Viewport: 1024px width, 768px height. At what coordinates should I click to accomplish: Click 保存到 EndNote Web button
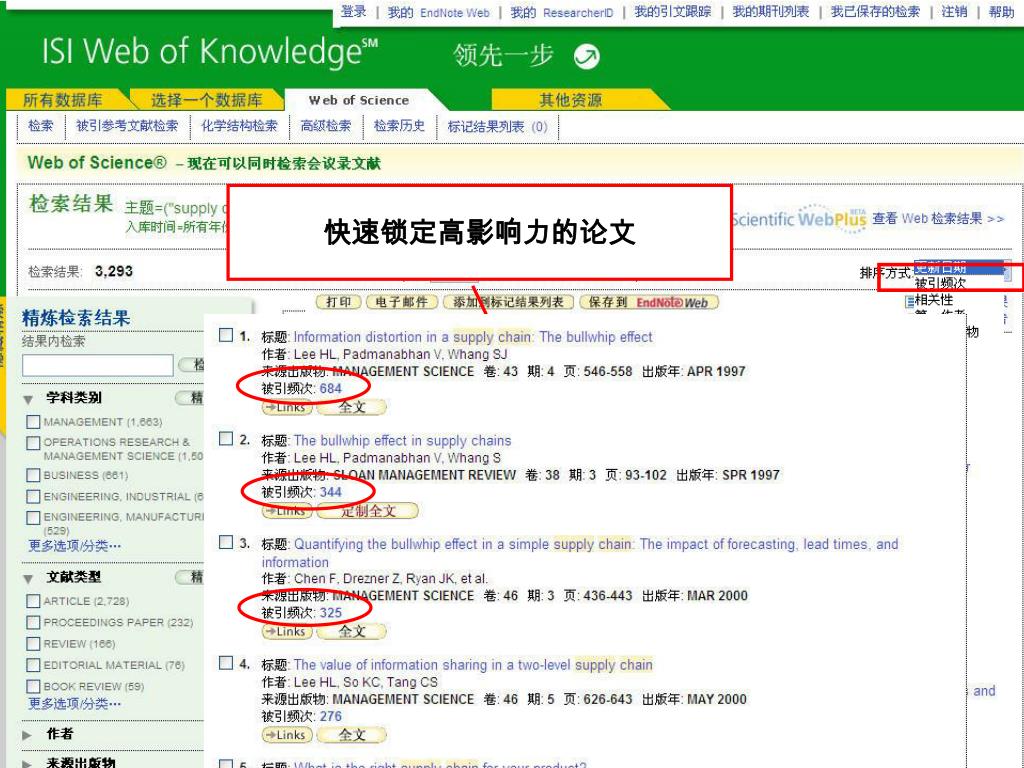(648, 302)
